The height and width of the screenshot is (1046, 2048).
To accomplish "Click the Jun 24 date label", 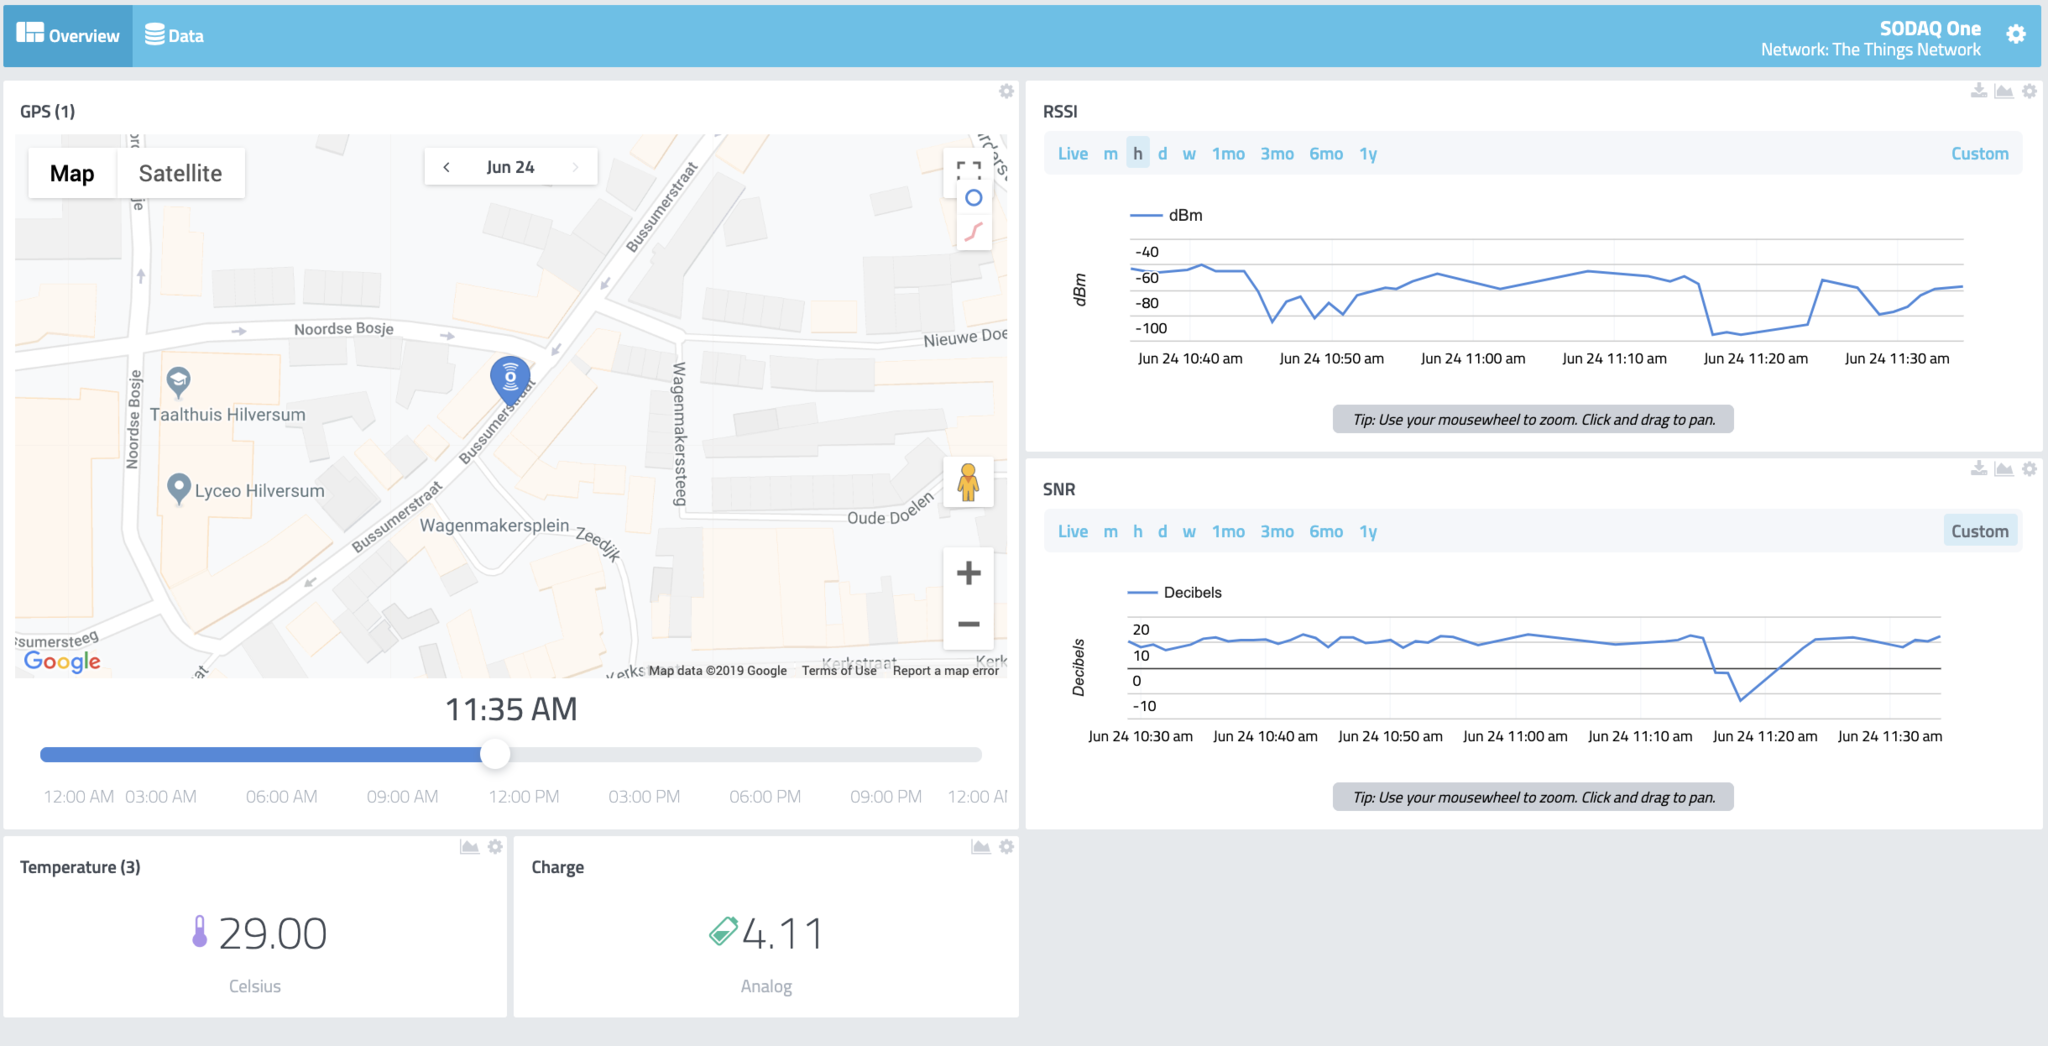I will (510, 167).
